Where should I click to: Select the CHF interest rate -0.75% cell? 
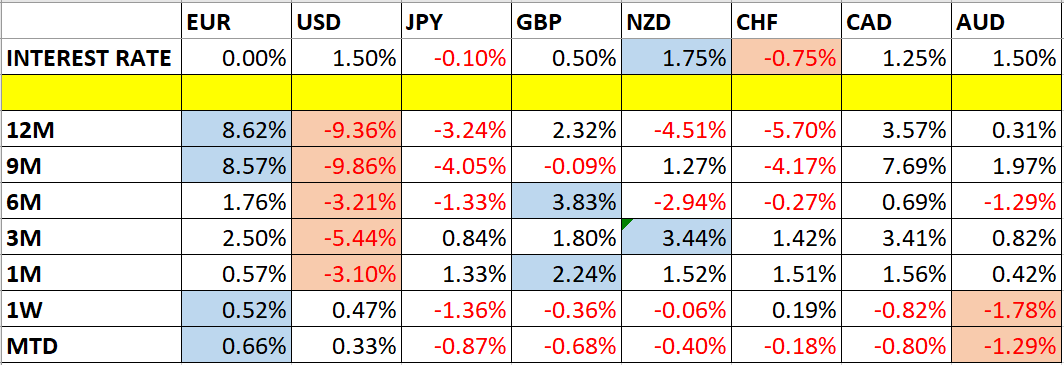pos(786,57)
